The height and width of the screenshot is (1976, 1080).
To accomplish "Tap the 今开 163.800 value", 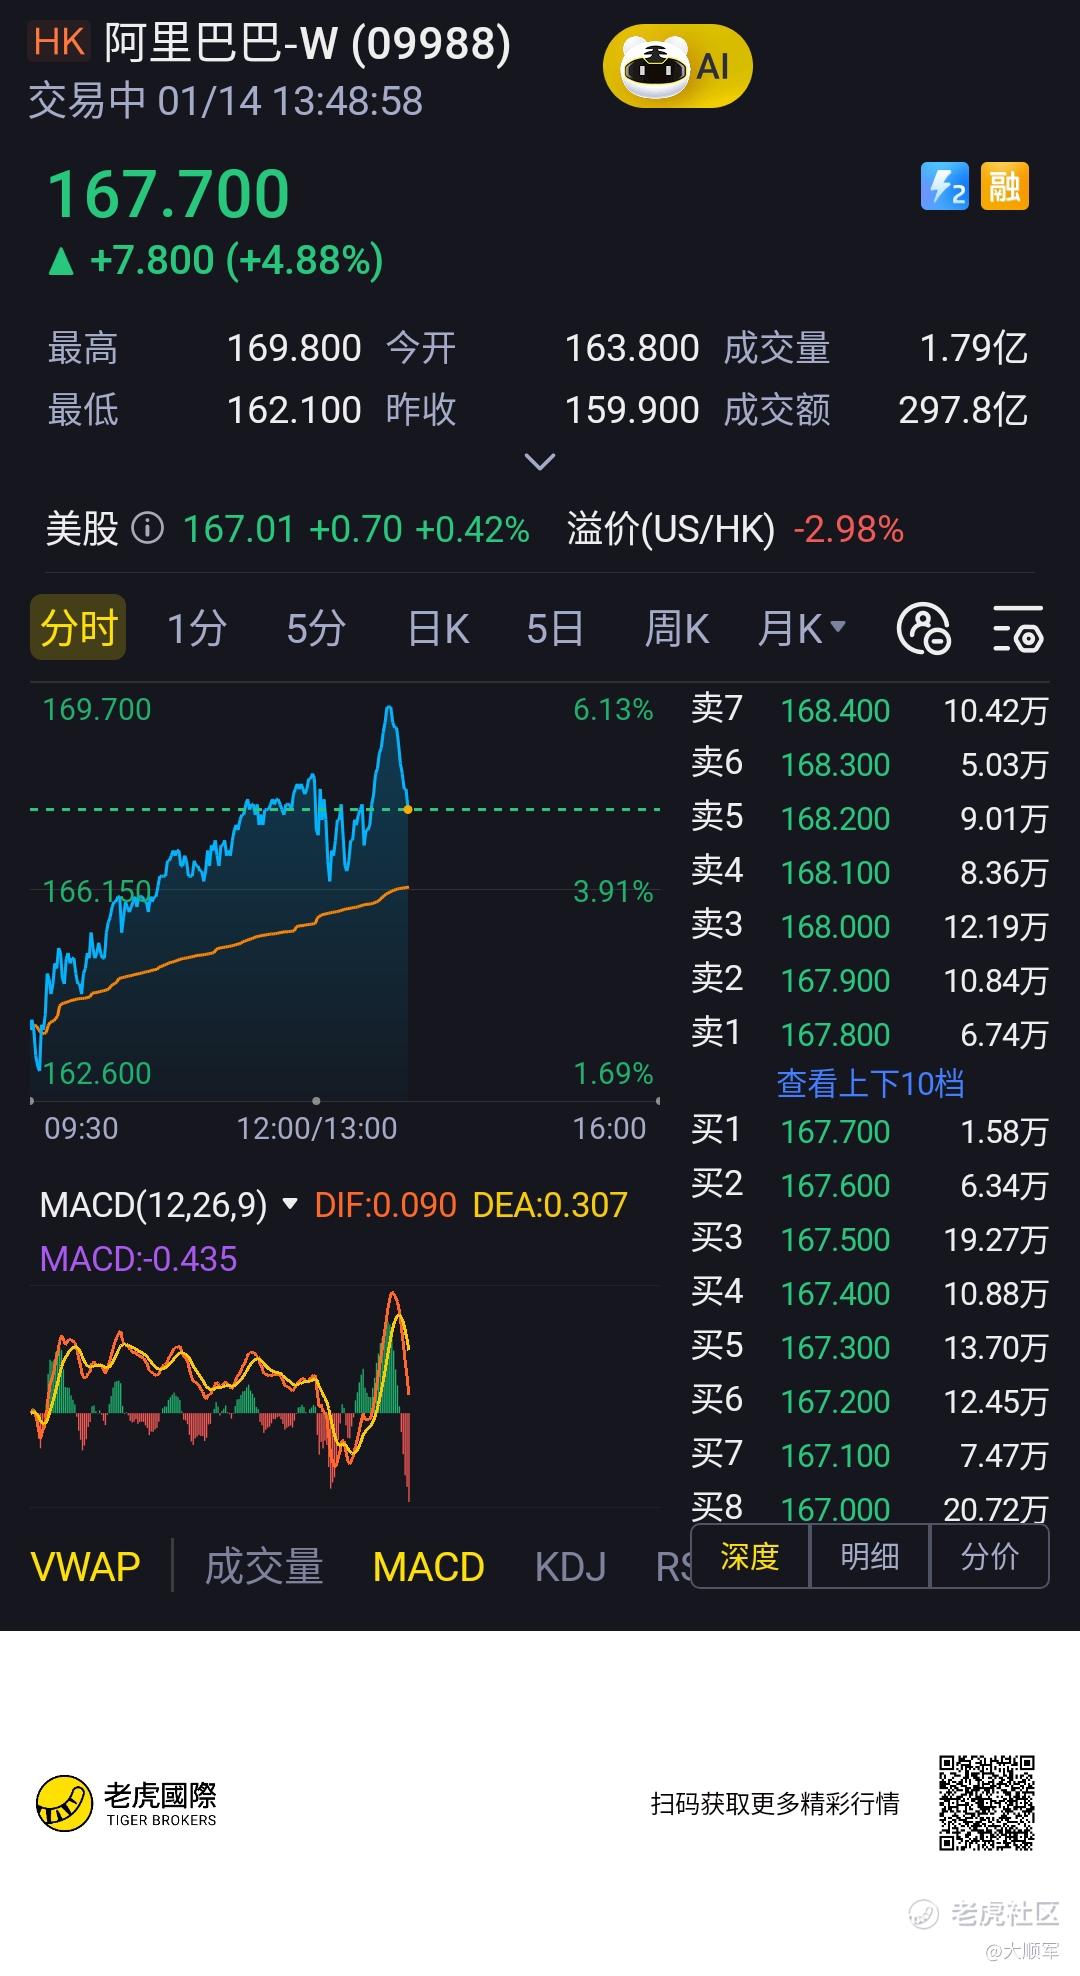I will [632, 348].
